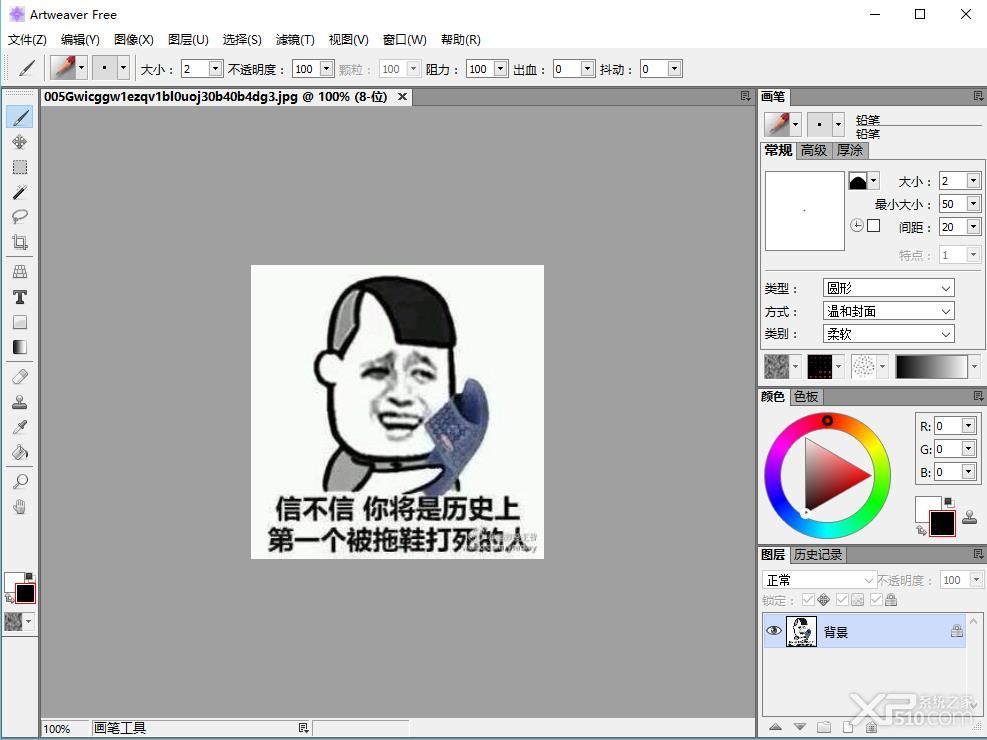Open the 图像(X) menu
The height and width of the screenshot is (740, 987).
[x=133, y=40]
